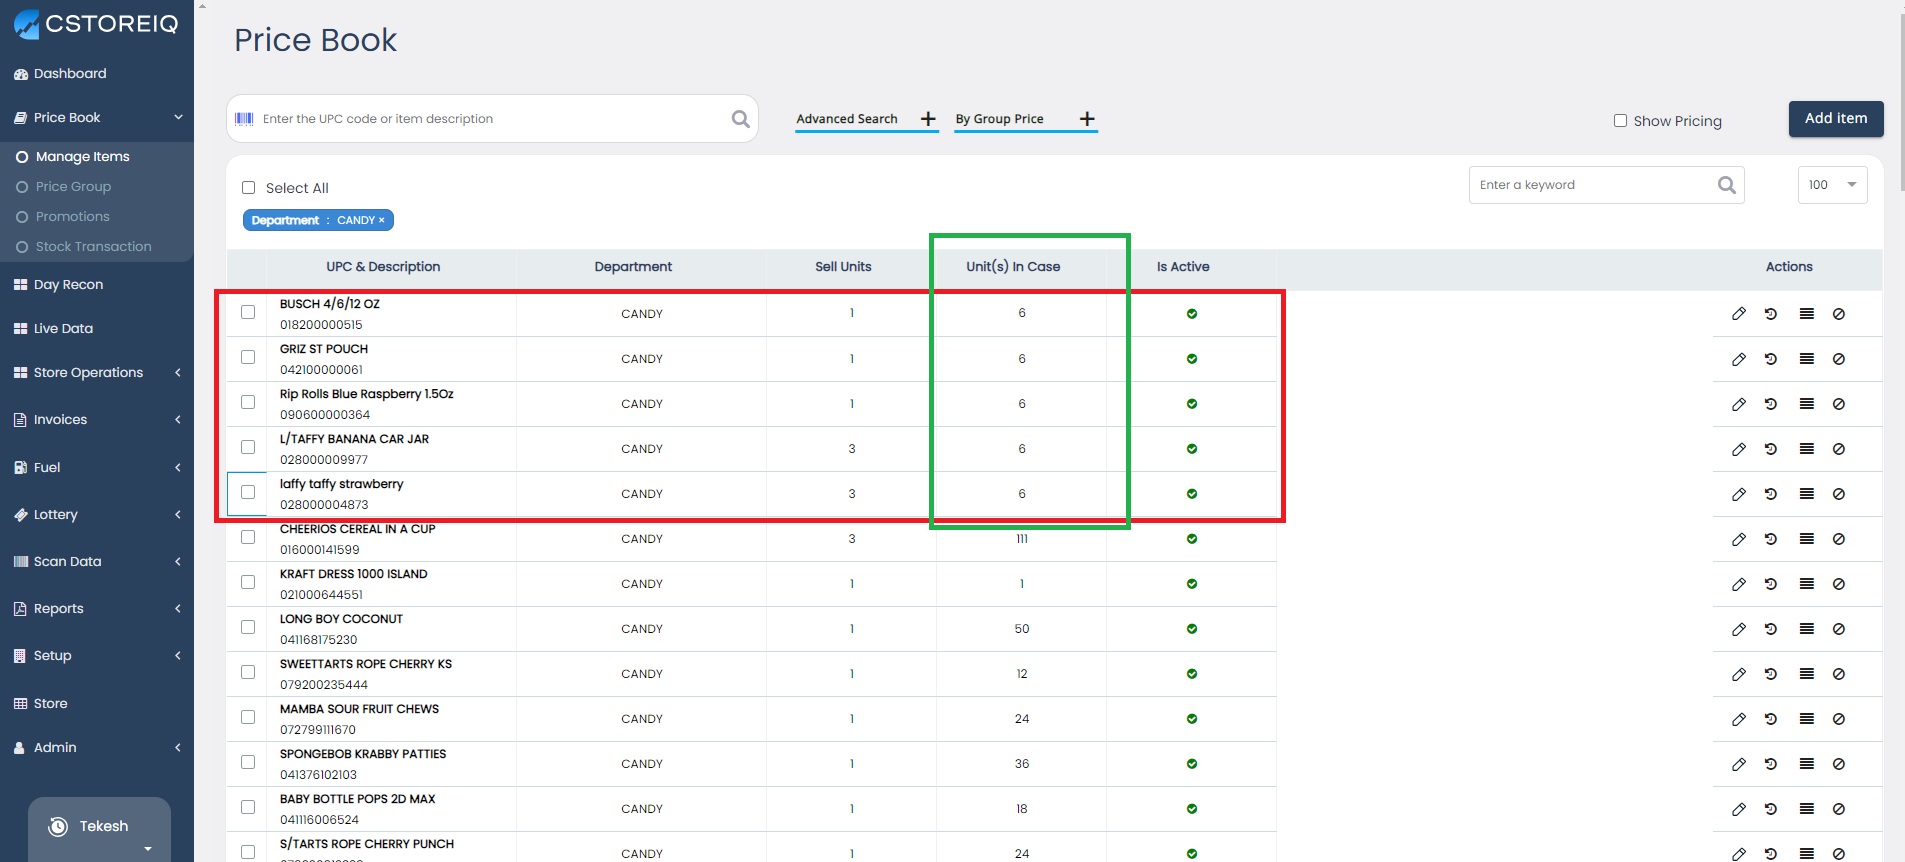The width and height of the screenshot is (1905, 862).
Task: Check L/TAFFY BANANA CAR JAR checkbox
Action: point(248,447)
